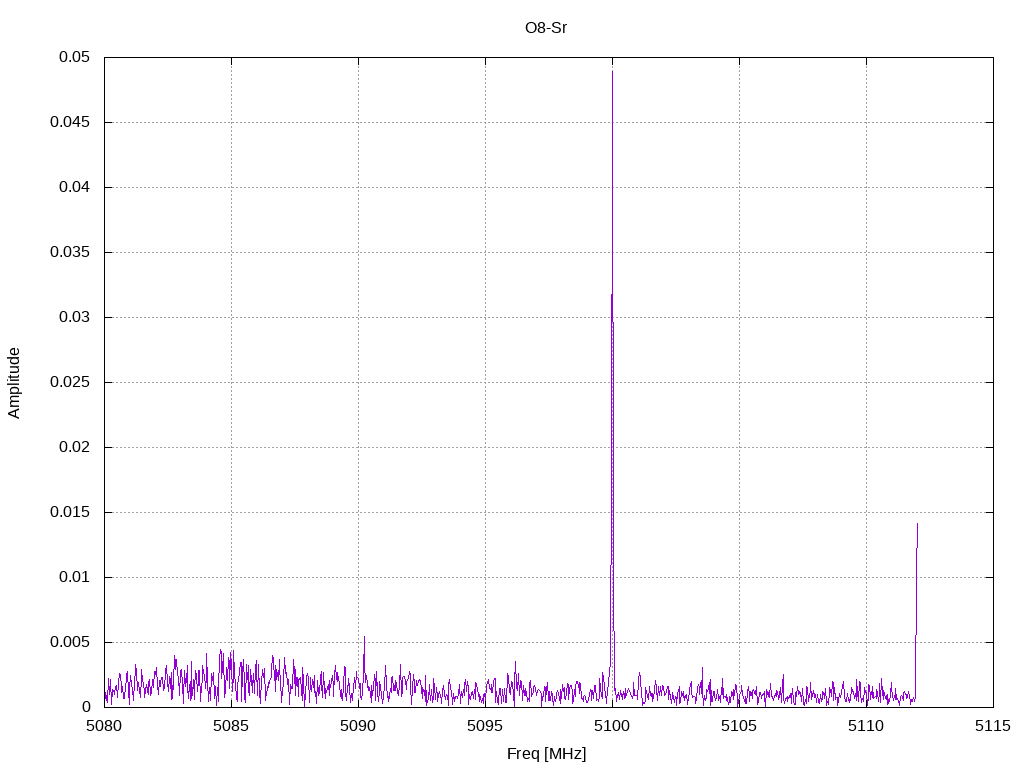Click the x-axis value 5090
This screenshot has width=1024, height=768.
click(x=359, y=726)
